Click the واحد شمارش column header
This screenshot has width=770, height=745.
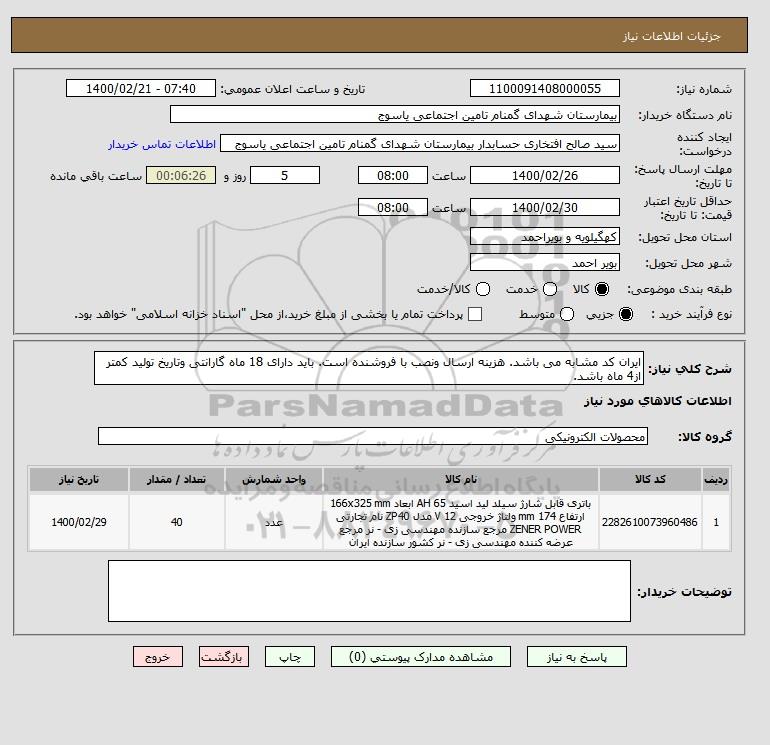pos(274,479)
